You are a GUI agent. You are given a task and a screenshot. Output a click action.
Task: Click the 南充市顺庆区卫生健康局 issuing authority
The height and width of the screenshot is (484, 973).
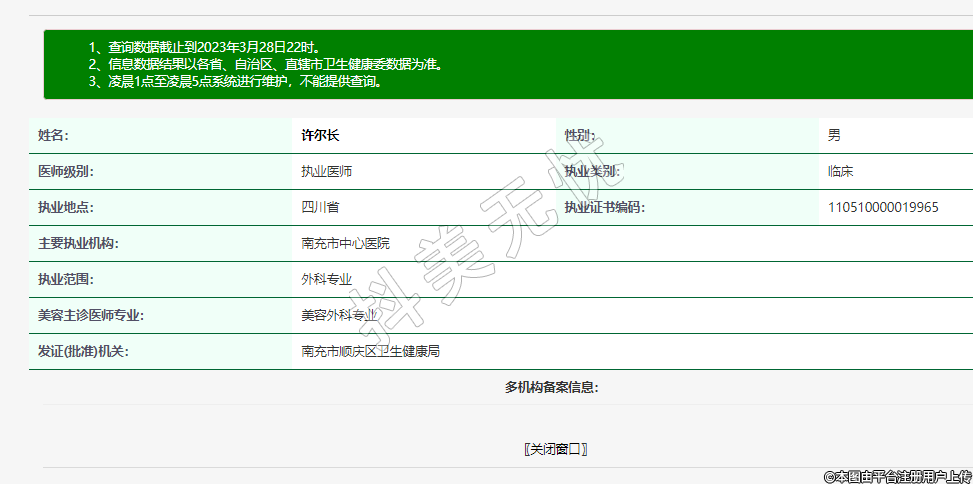coord(371,351)
